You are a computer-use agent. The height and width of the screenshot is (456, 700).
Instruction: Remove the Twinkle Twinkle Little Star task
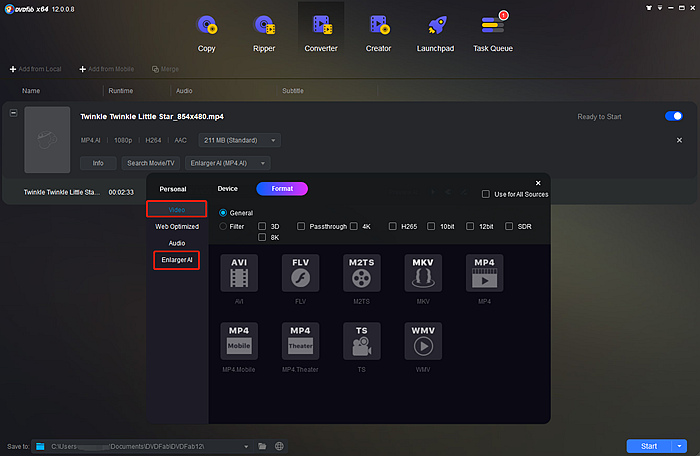point(679,140)
